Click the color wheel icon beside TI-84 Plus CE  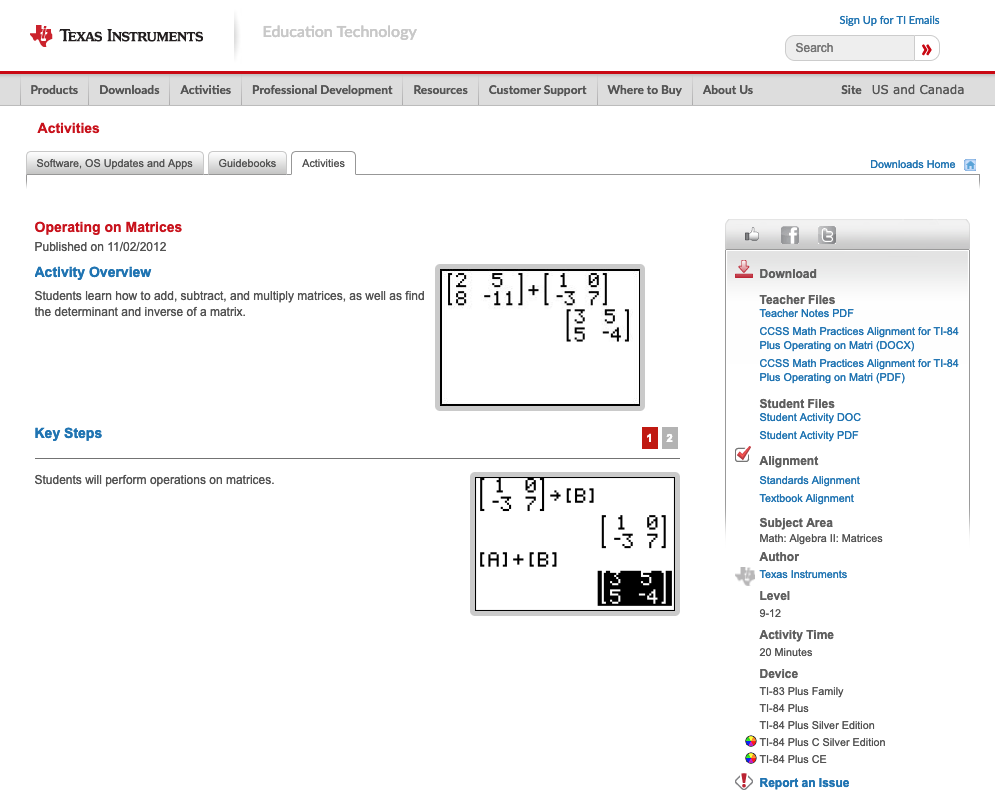click(750, 758)
